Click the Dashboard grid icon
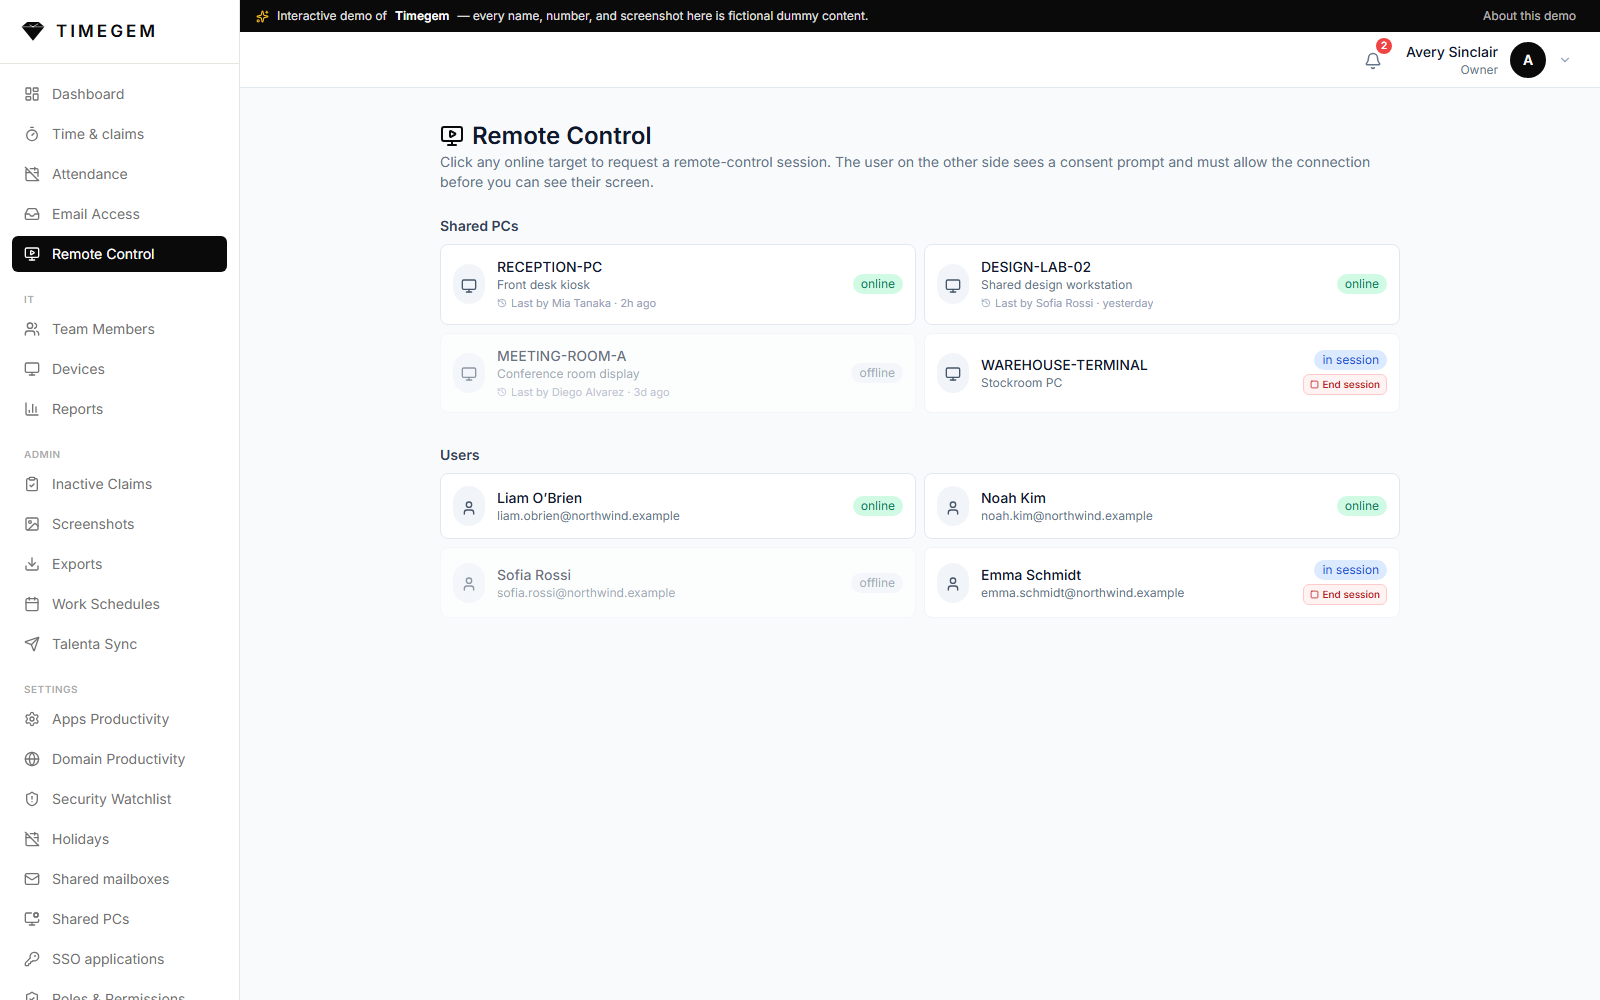The image size is (1600, 1000). (32, 94)
